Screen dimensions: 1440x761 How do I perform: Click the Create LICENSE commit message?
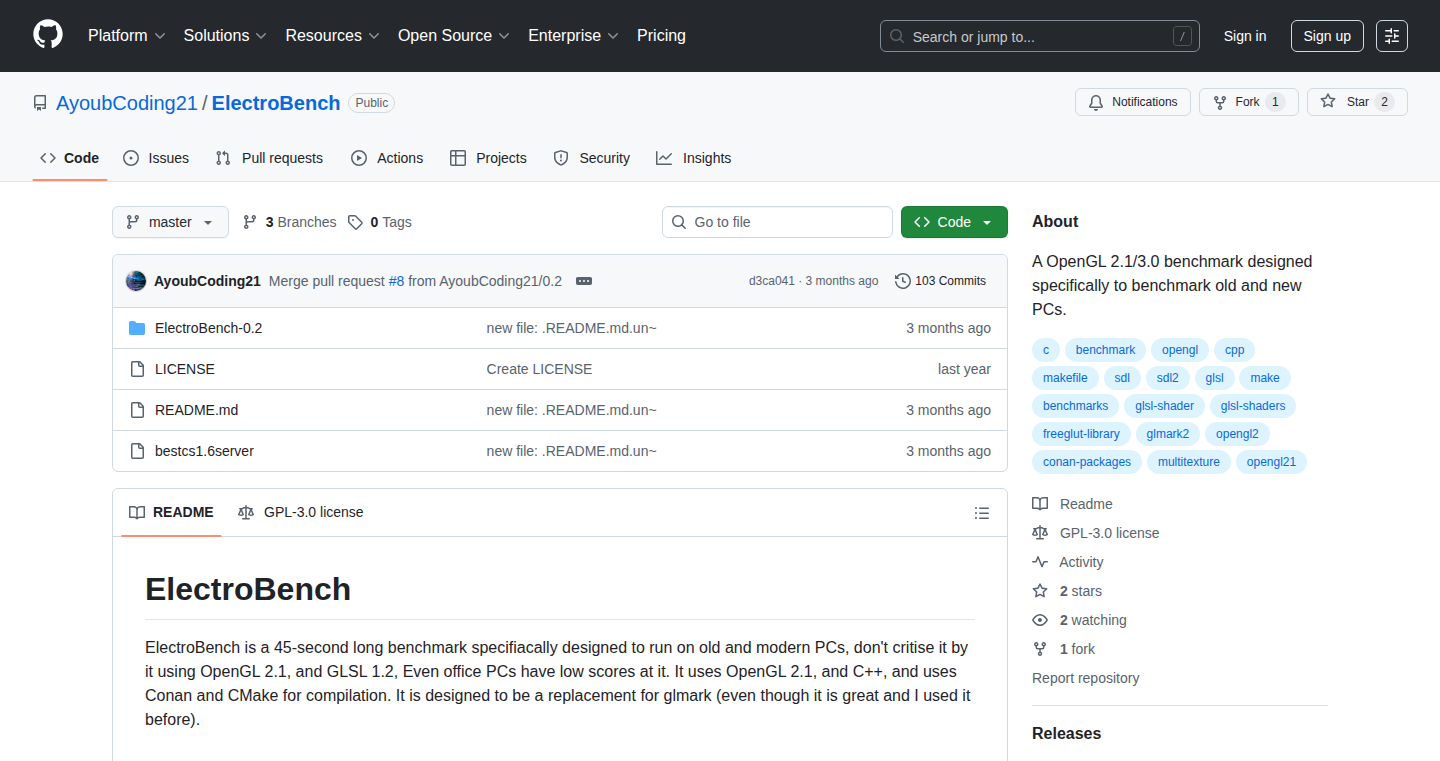tap(539, 369)
